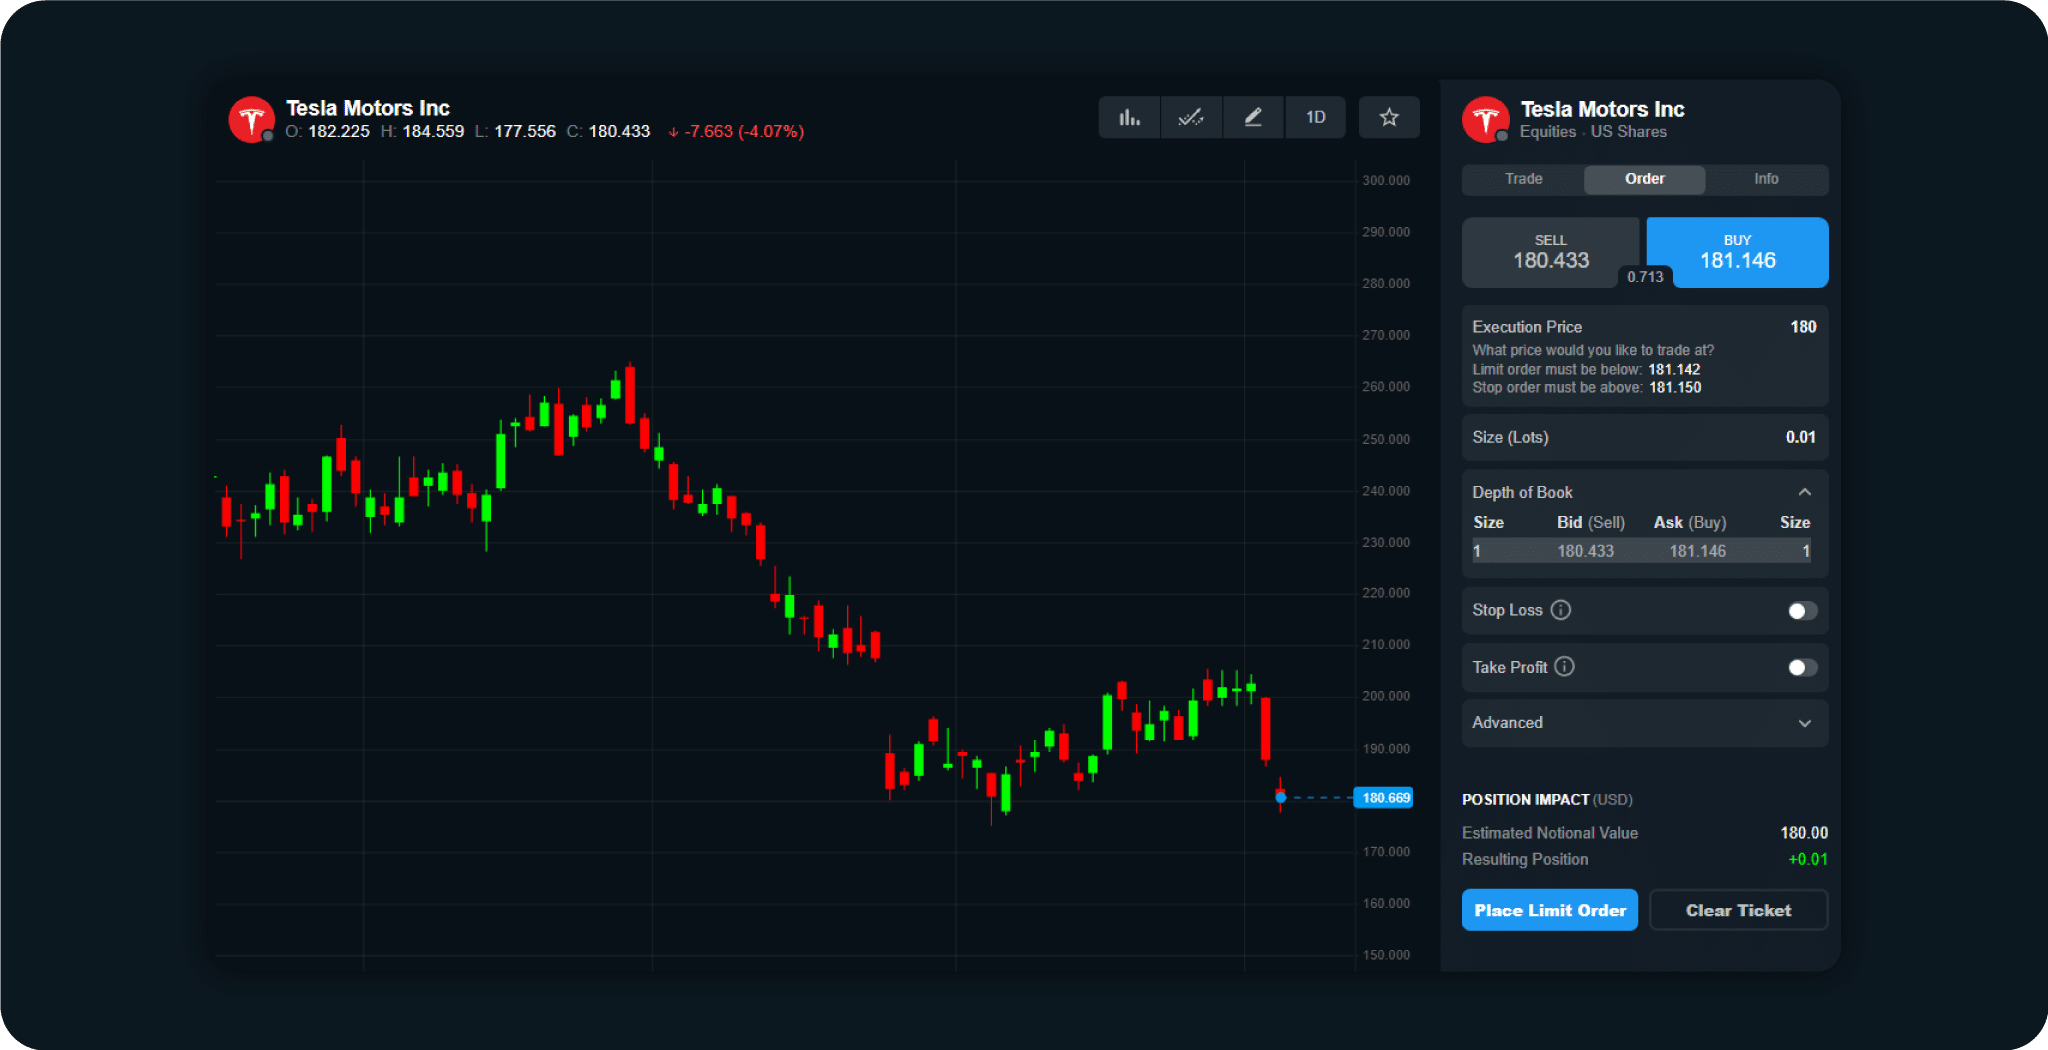Viewport: 2048px width, 1050px height.
Task: Open the 1D timeframe selector
Action: pos(1315,118)
